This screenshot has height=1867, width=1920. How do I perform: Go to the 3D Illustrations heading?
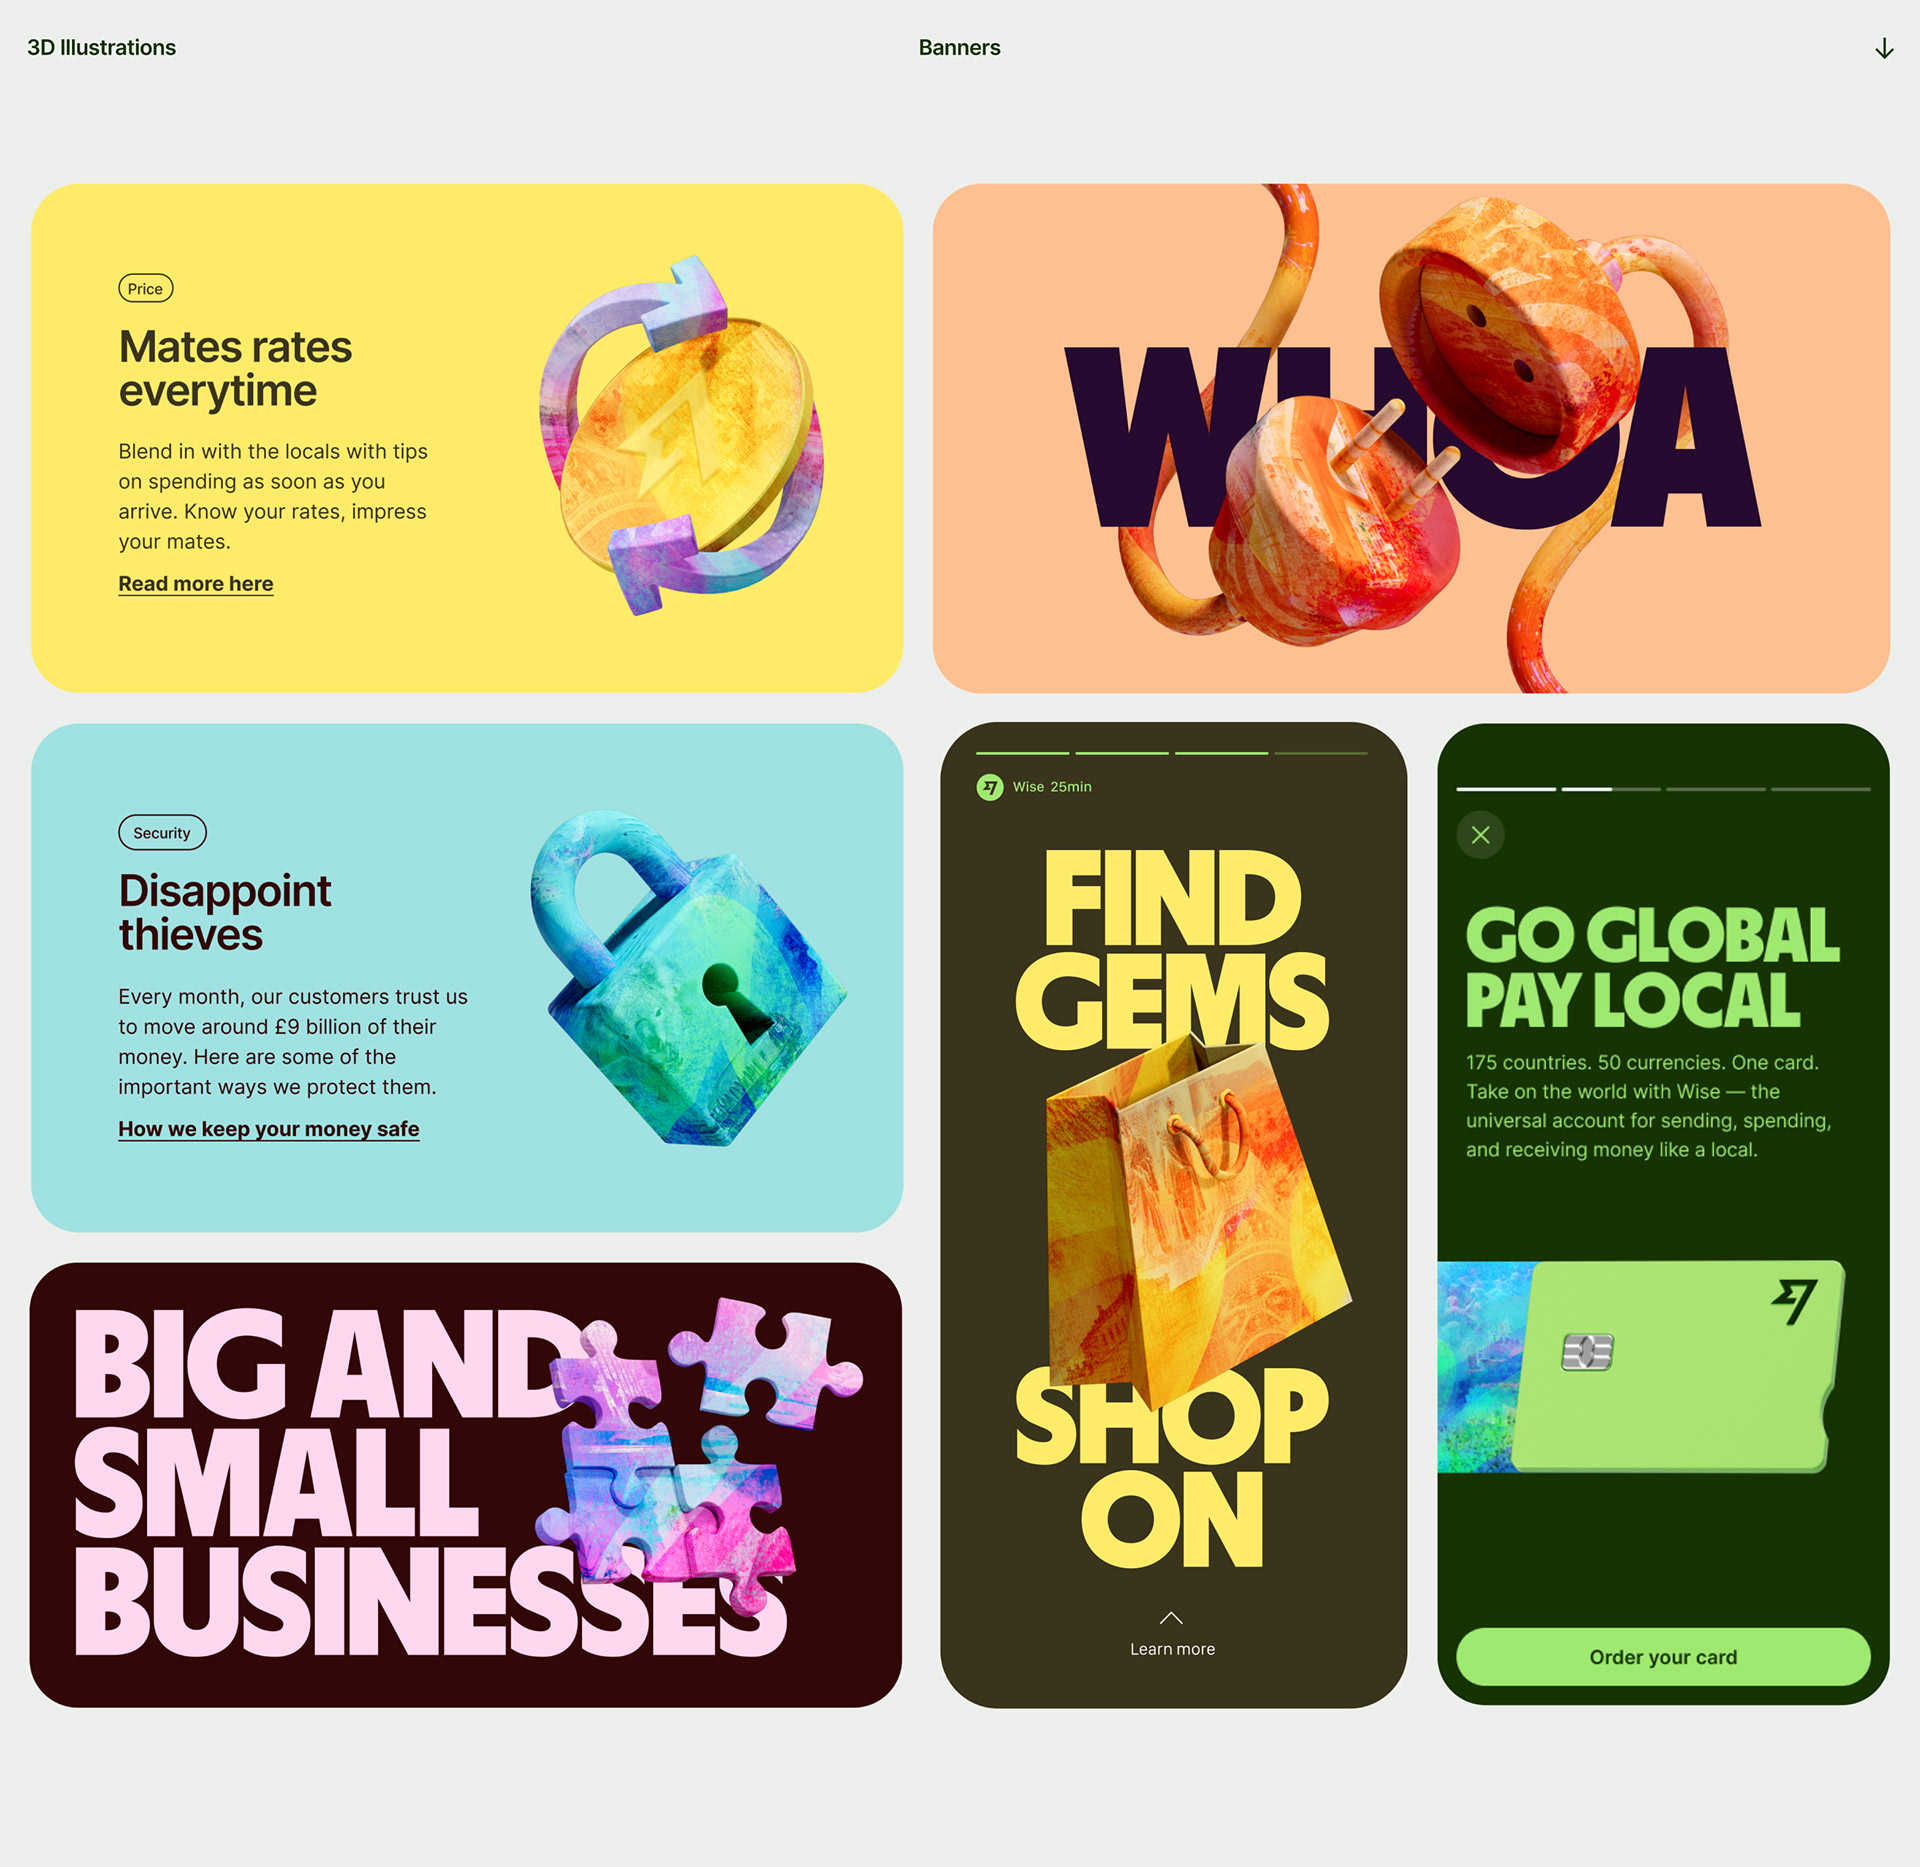click(x=102, y=48)
